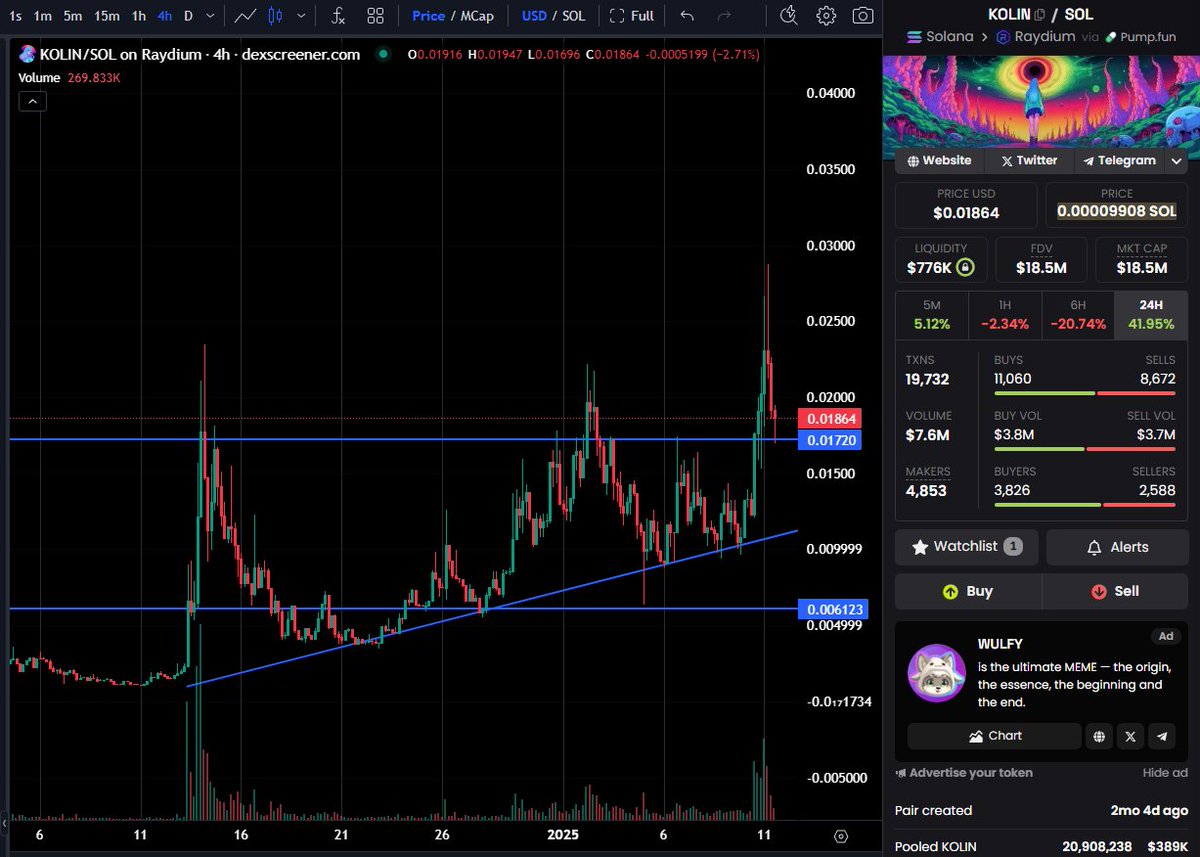Image resolution: width=1200 pixels, height=857 pixels.
Task: Copy KOLIN token address icon
Action: [x=1040, y=14]
